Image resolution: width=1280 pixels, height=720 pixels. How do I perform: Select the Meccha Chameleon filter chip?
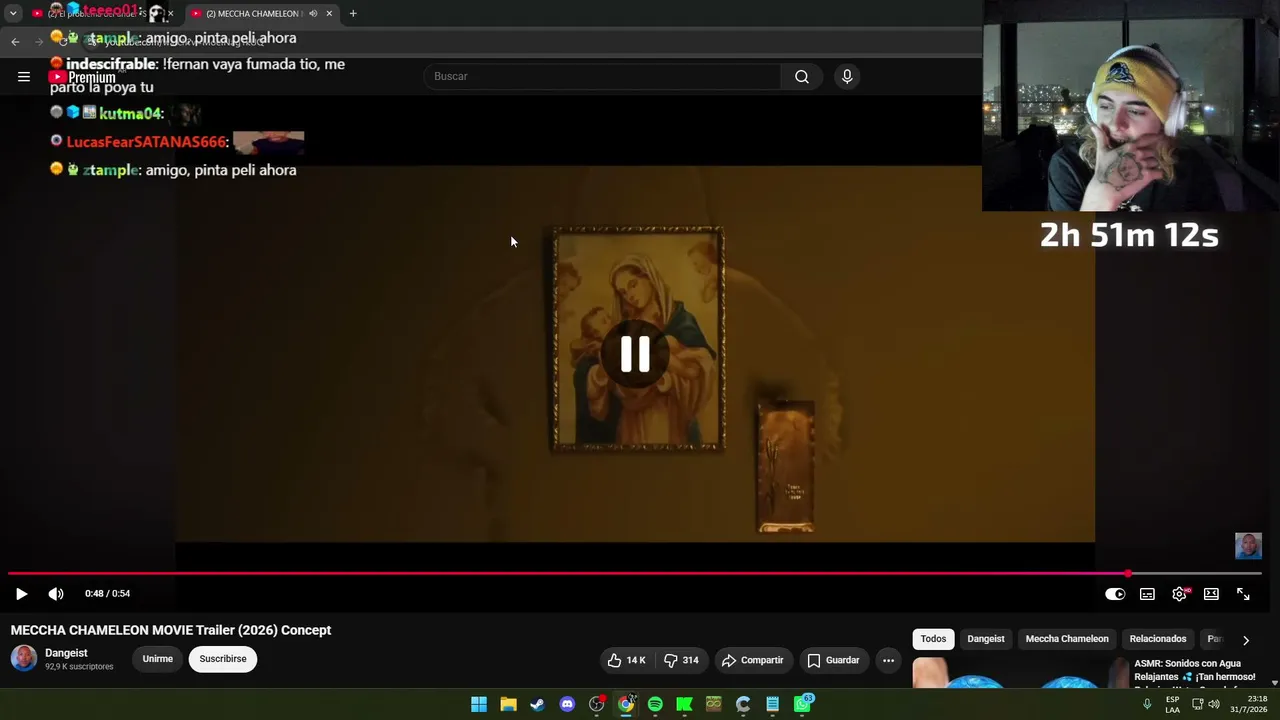point(1067,639)
